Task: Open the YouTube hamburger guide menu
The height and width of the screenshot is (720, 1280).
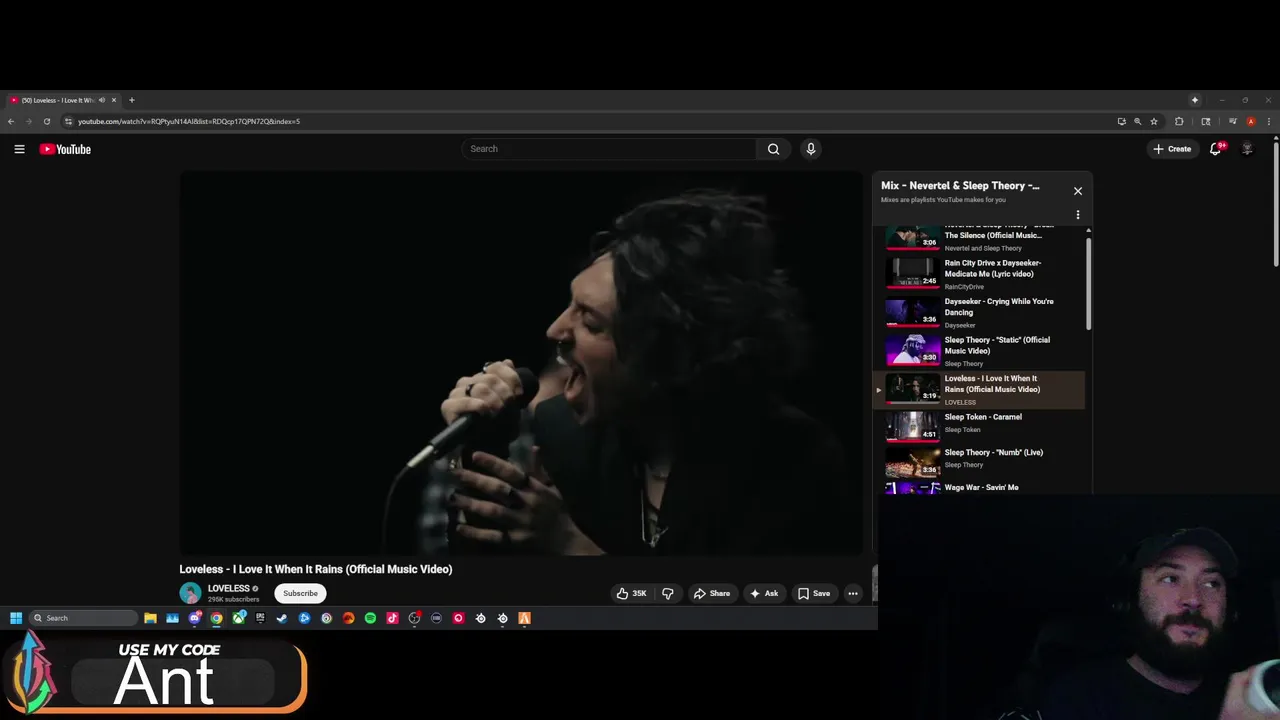Action: click(19, 149)
